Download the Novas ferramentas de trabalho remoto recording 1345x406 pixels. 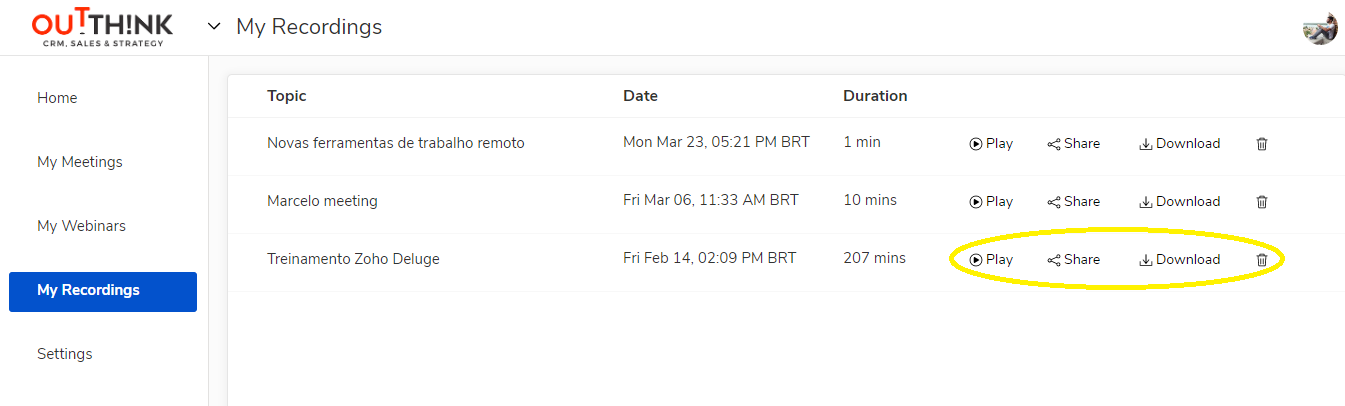[1180, 144]
